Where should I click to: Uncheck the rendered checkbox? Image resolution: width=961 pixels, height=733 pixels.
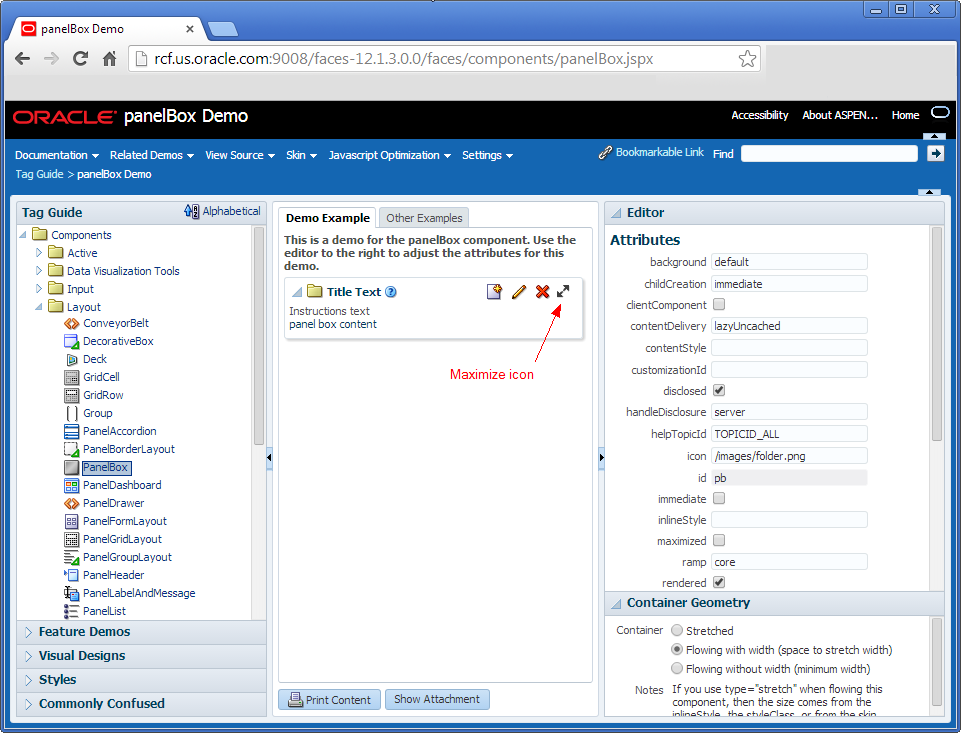tap(720, 582)
